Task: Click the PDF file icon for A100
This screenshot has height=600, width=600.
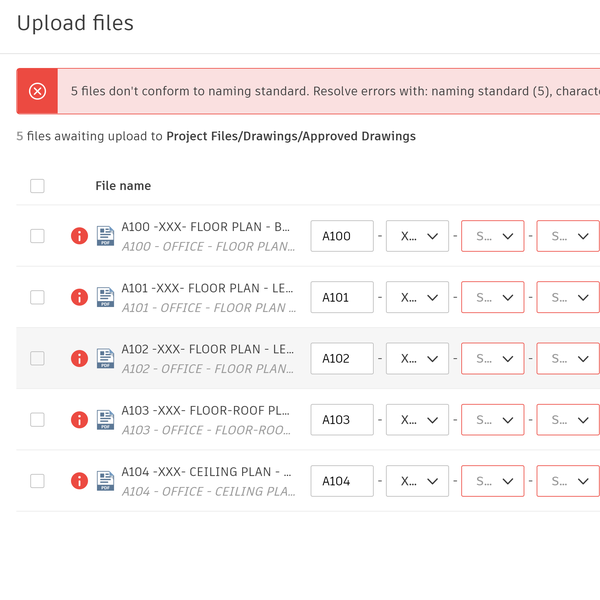Action: (x=105, y=237)
